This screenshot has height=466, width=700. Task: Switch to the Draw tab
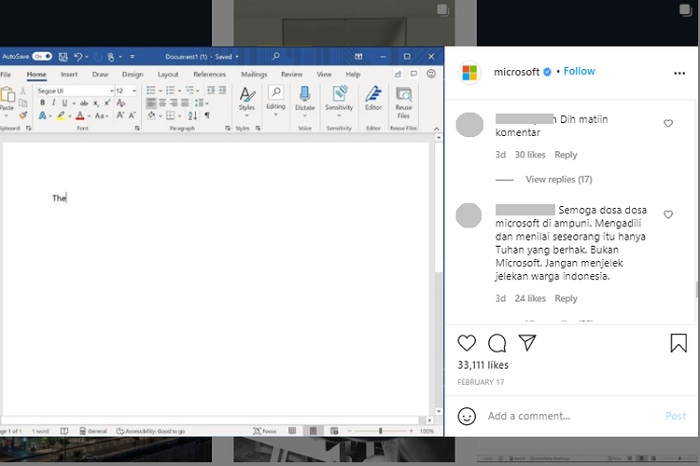pos(100,75)
